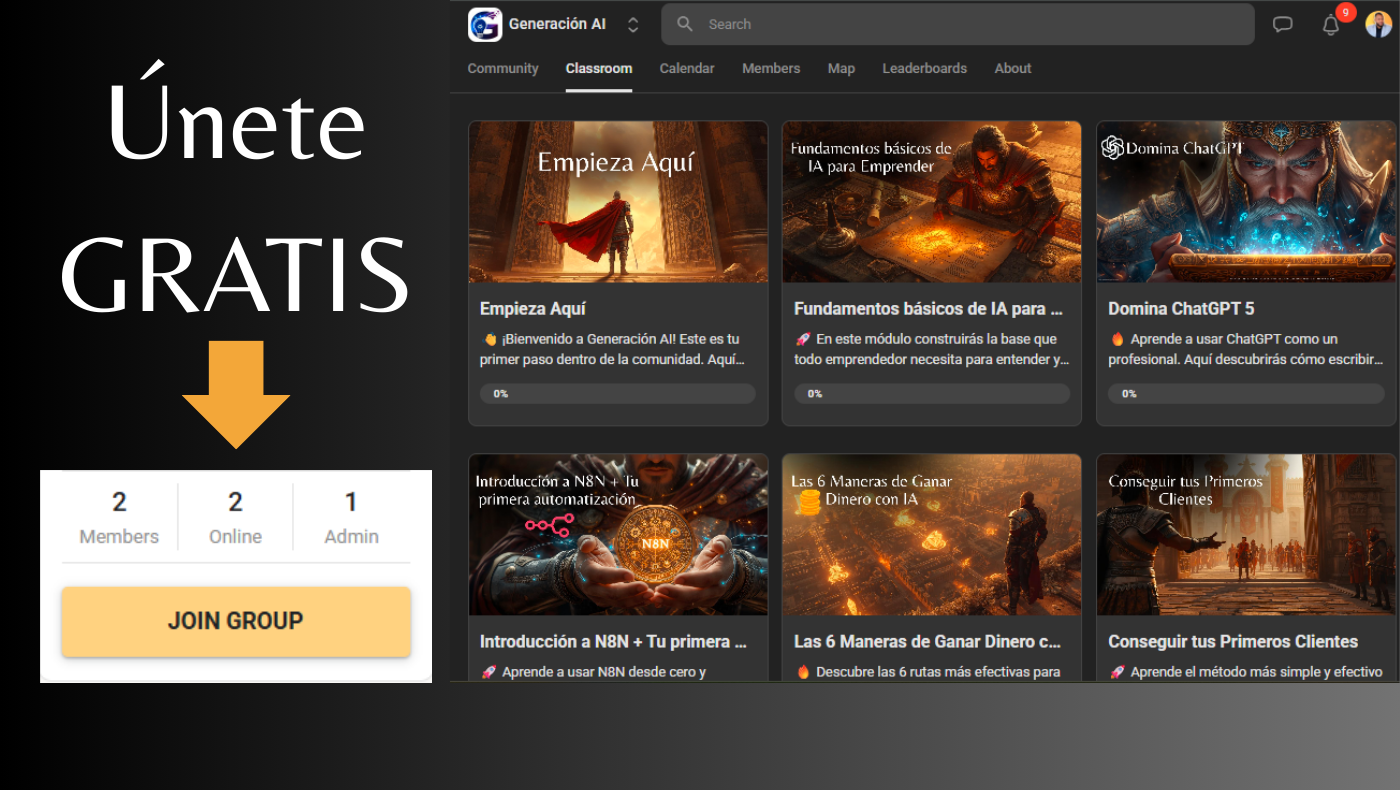Open Conseguir tus Primeros Clientes course thumbnail
The width and height of the screenshot is (1400, 790).
click(1246, 535)
